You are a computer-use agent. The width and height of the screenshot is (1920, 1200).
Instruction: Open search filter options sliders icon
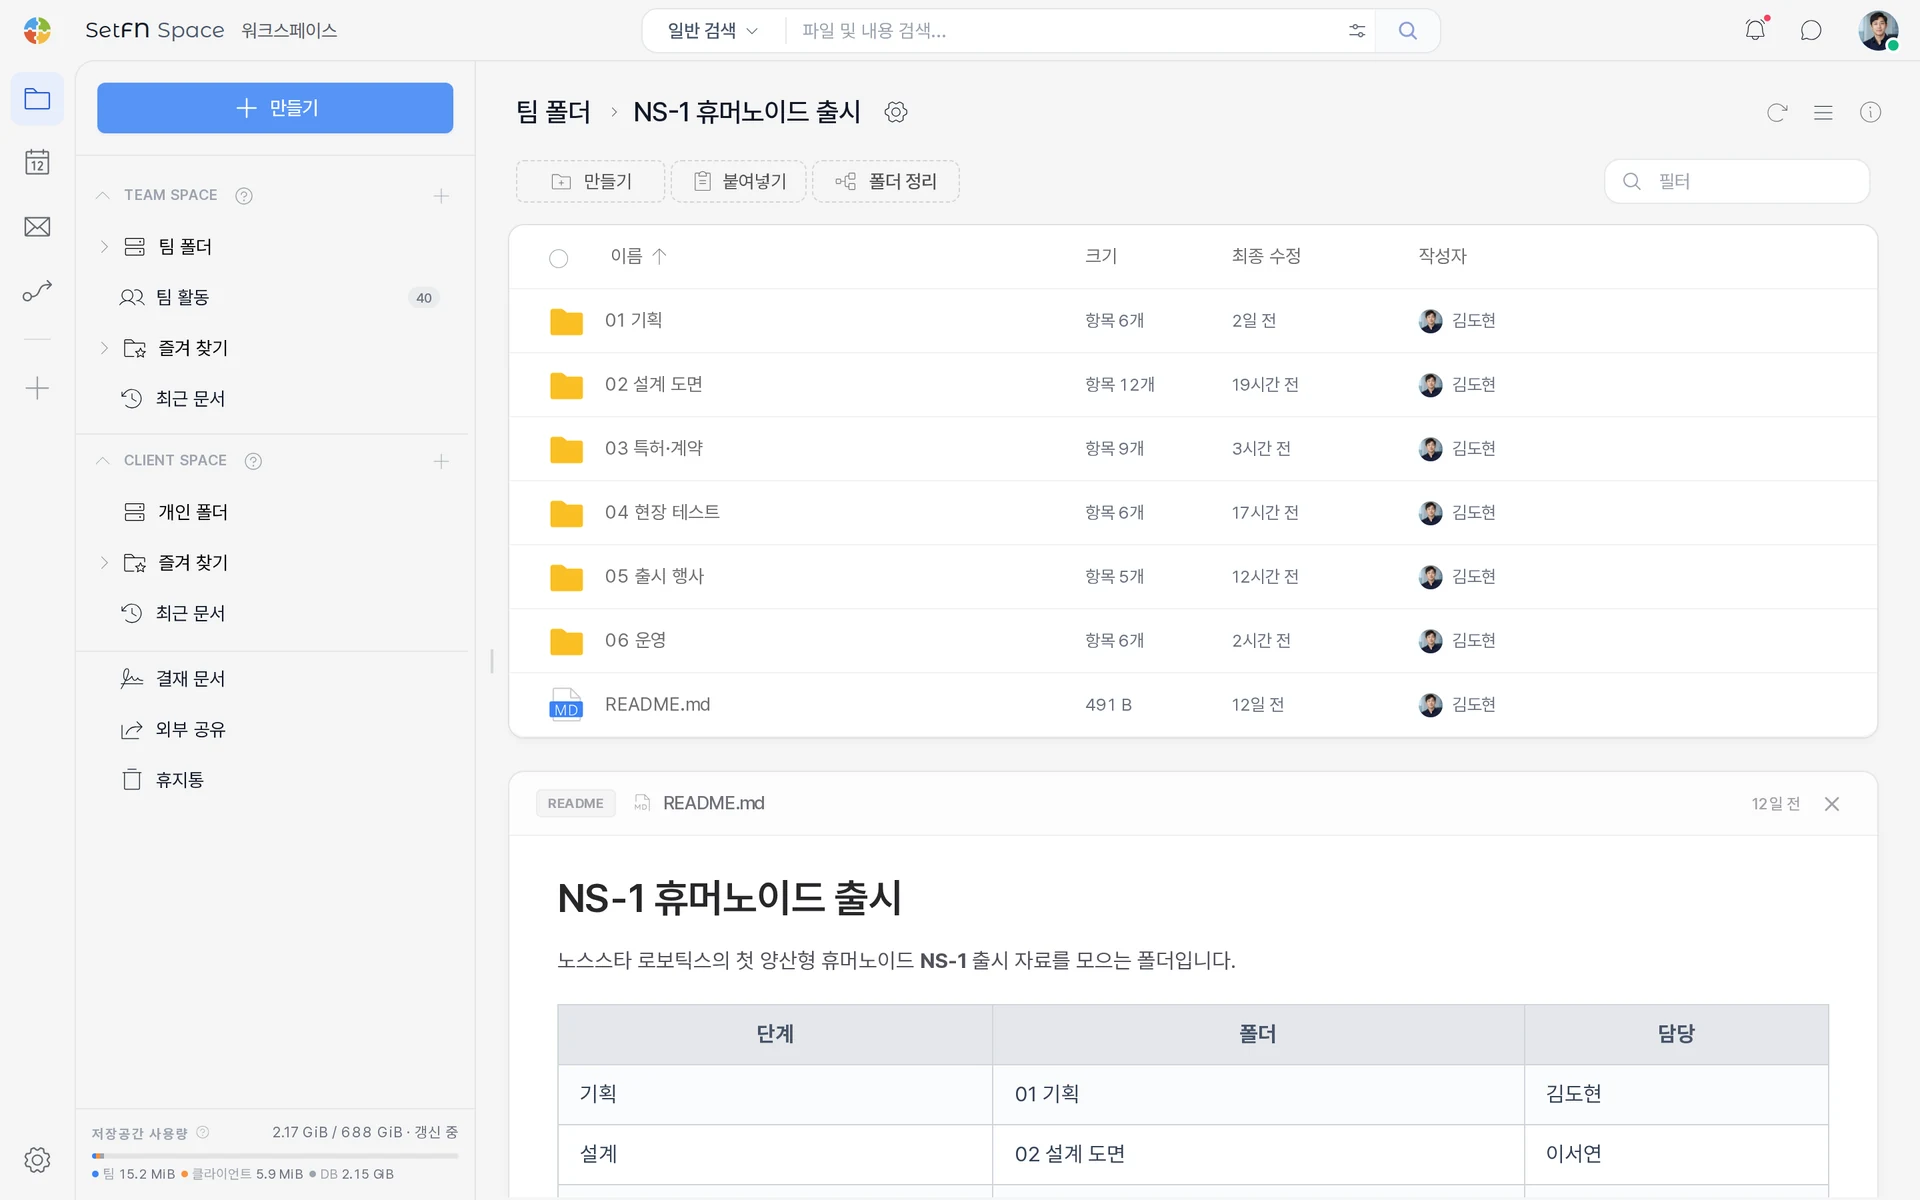[1357, 31]
